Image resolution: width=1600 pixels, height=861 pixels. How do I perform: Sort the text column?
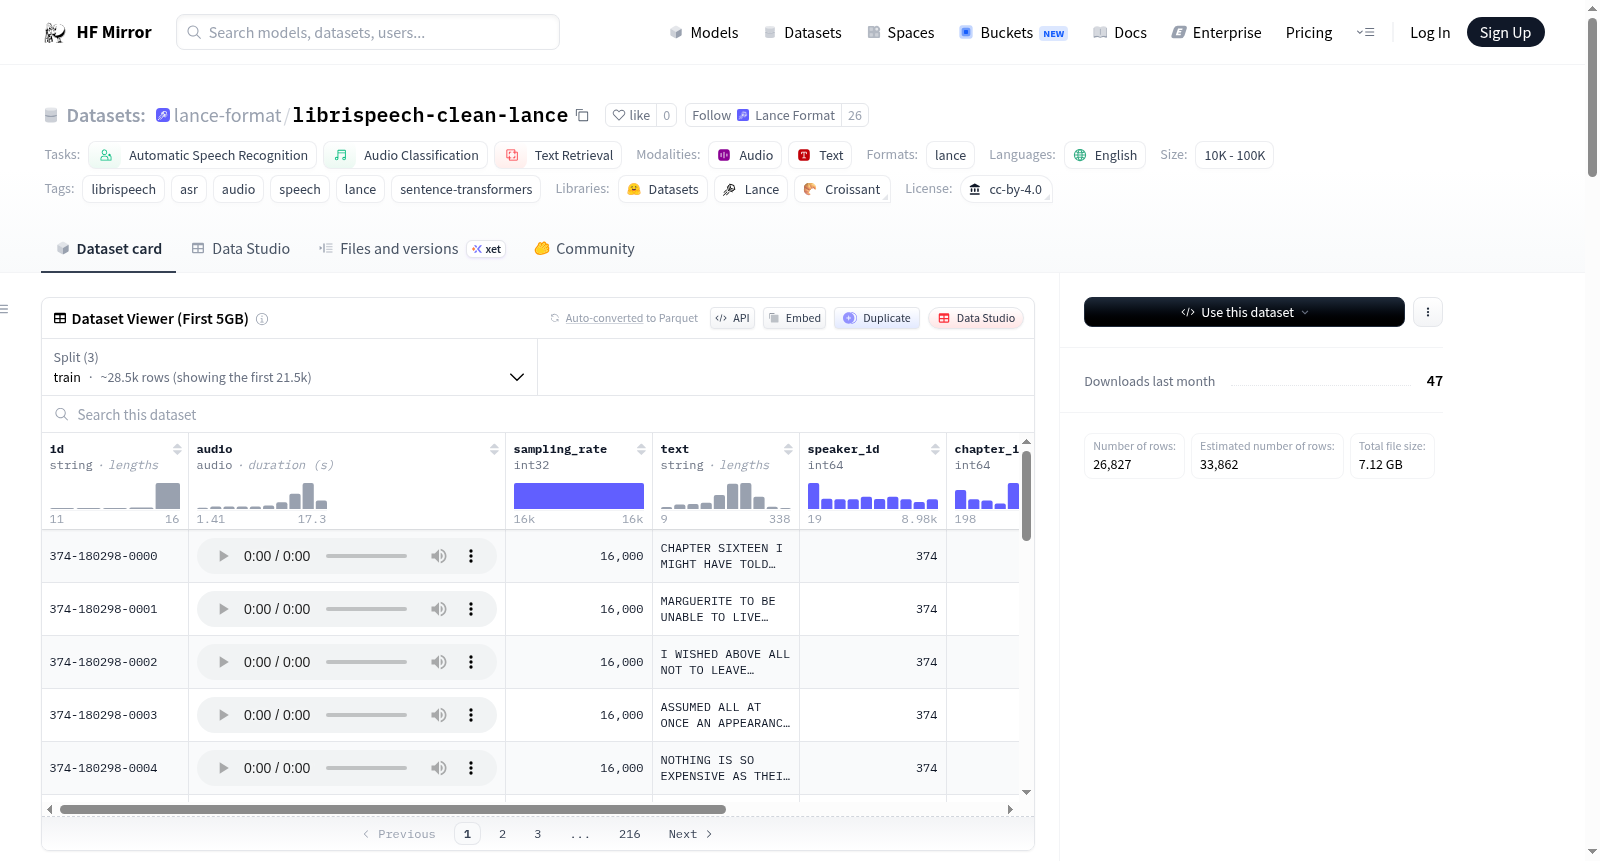pos(788,449)
